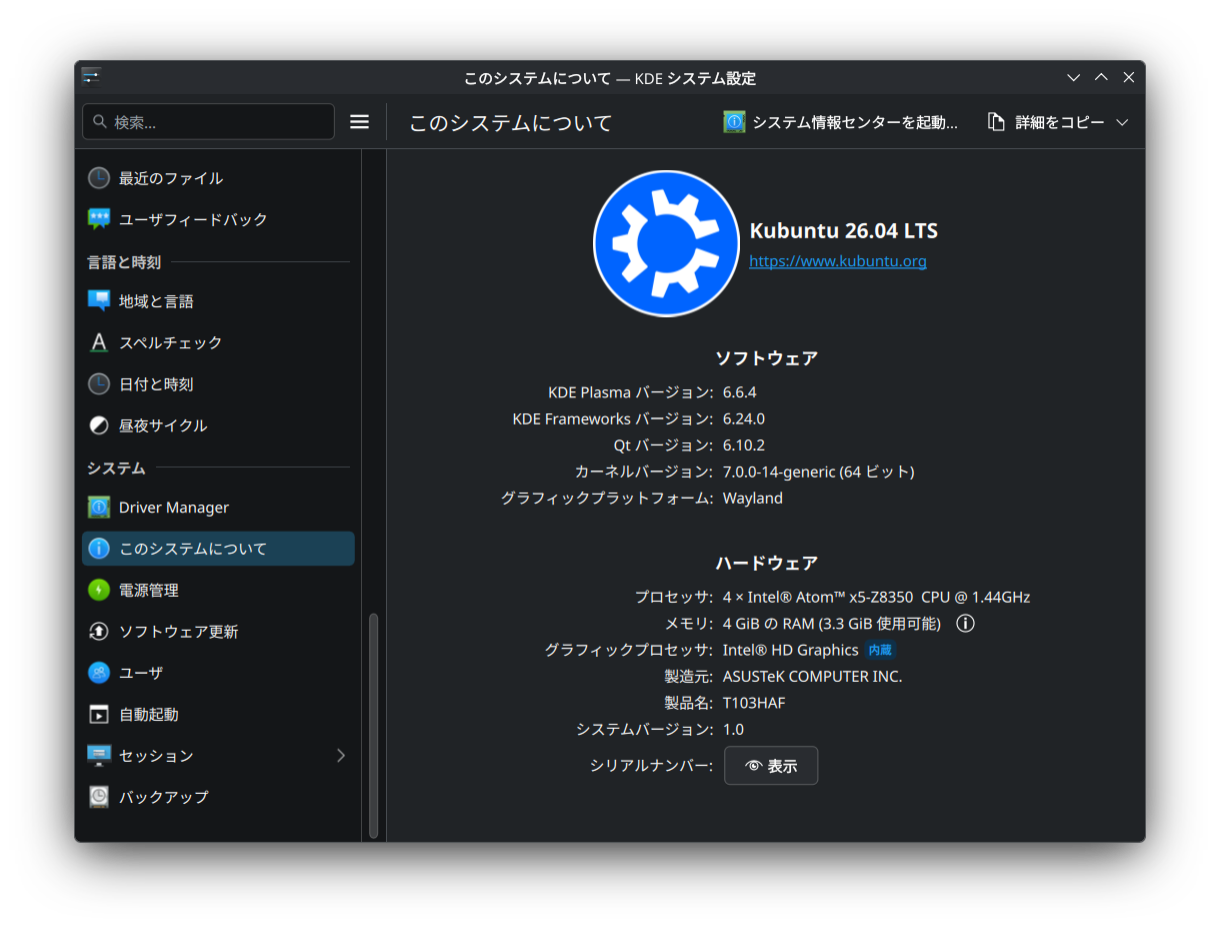
Task: Open 最近のファイル settings
Action: tap(218, 178)
